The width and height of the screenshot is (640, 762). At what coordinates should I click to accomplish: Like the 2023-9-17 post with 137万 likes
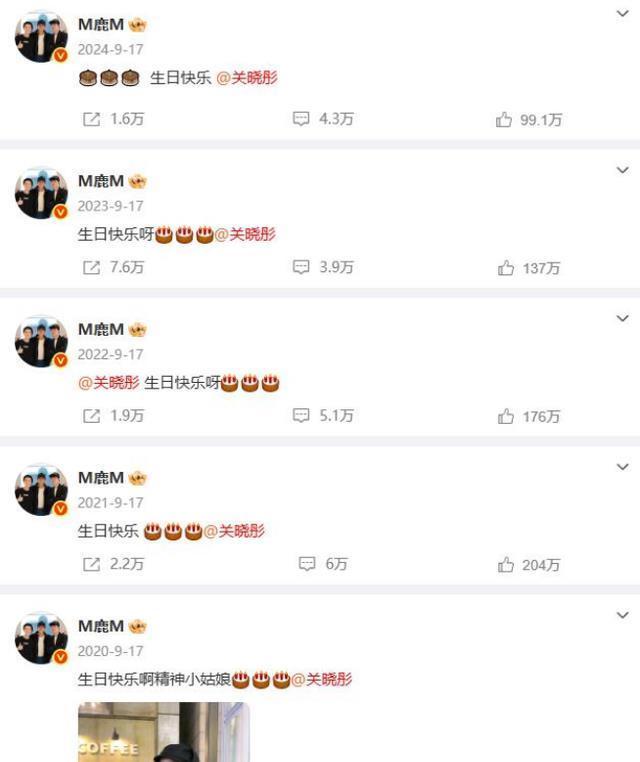tap(529, 268)
